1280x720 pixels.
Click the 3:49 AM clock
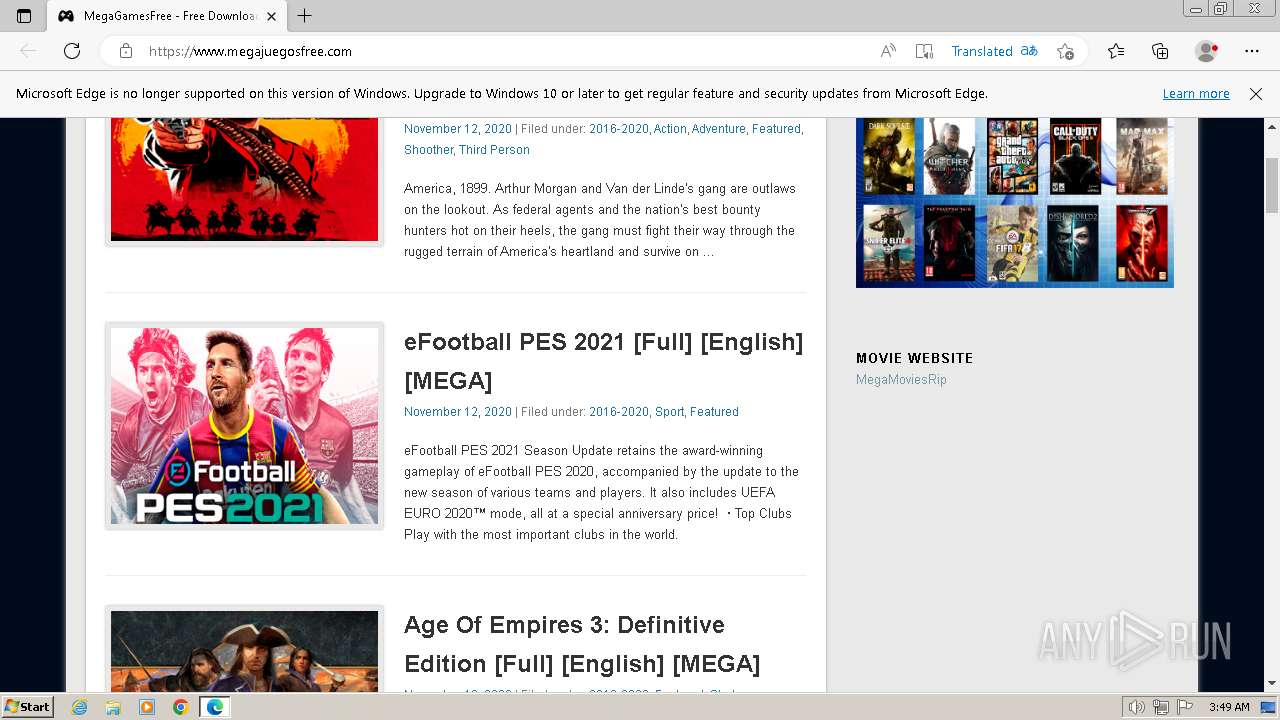click(1229, 707)
